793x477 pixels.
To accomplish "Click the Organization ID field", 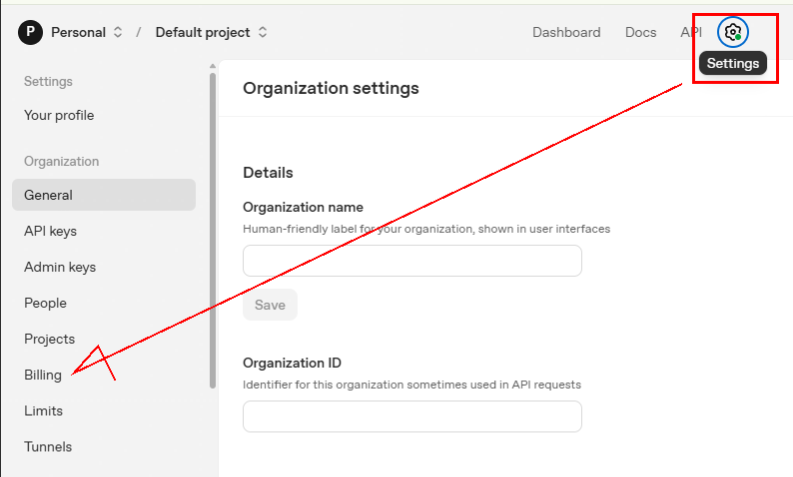I will tap(412, 417).
